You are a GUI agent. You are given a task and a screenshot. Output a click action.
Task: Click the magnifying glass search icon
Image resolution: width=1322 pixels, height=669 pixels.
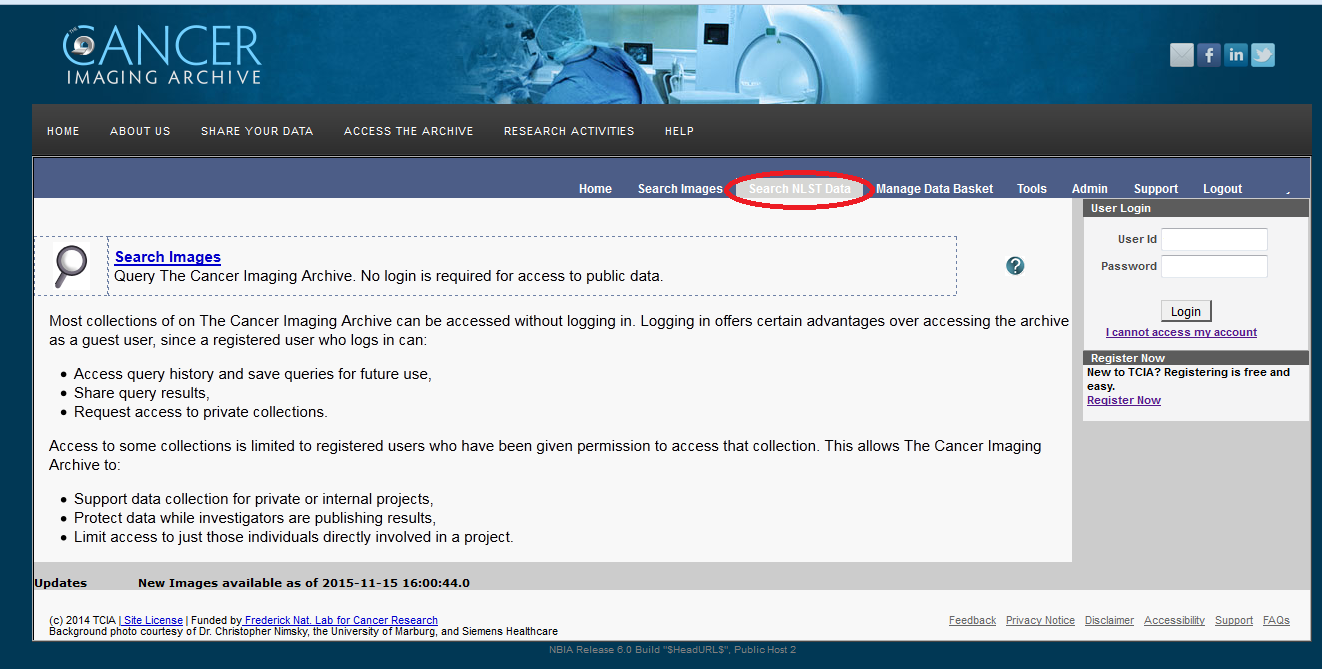[x=71, y=265]
